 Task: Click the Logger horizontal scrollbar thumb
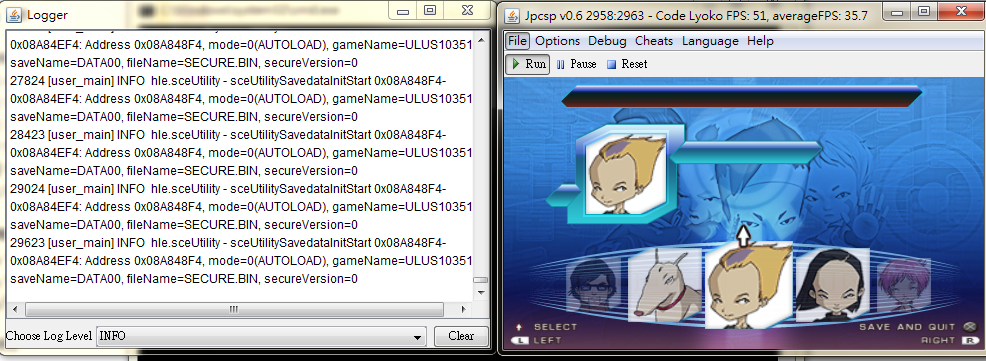(x=233, y=309)
